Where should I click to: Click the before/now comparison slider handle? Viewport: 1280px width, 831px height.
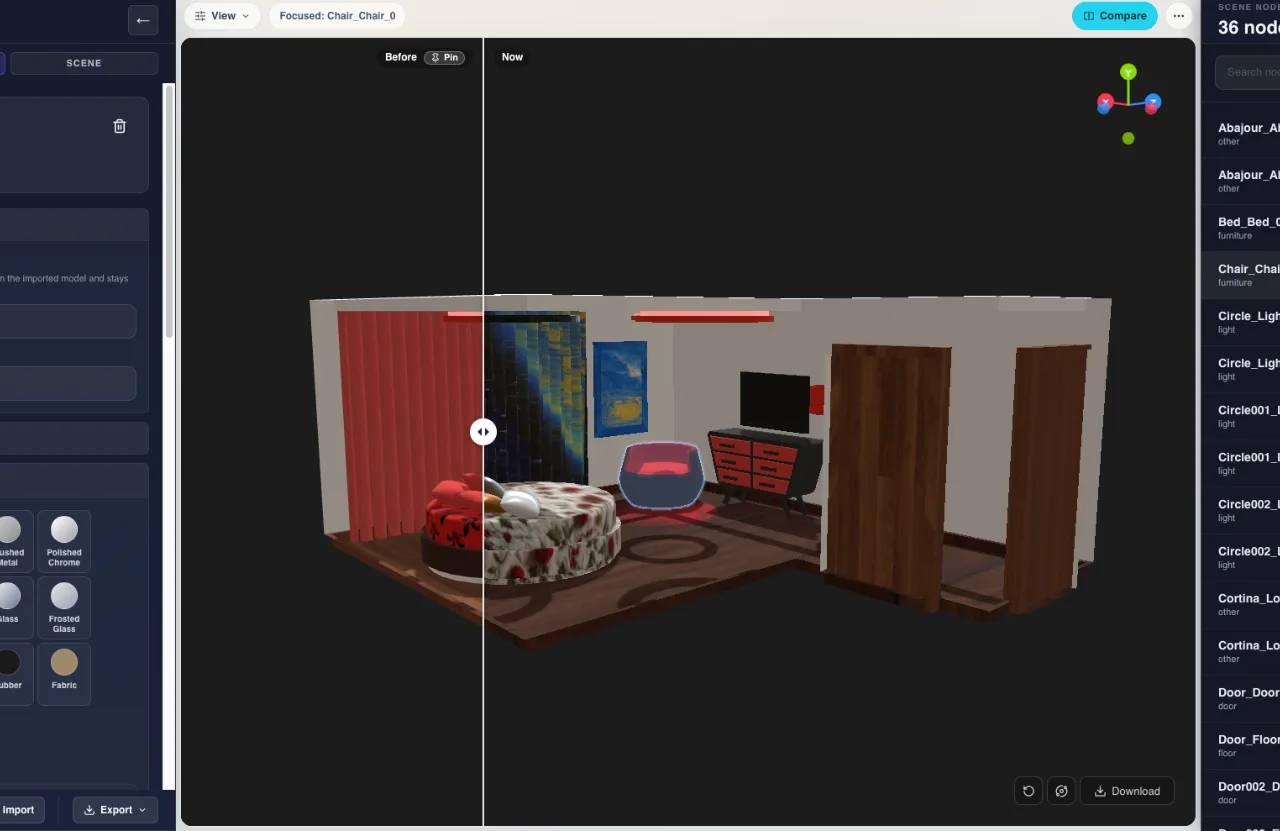click(483, 432)
